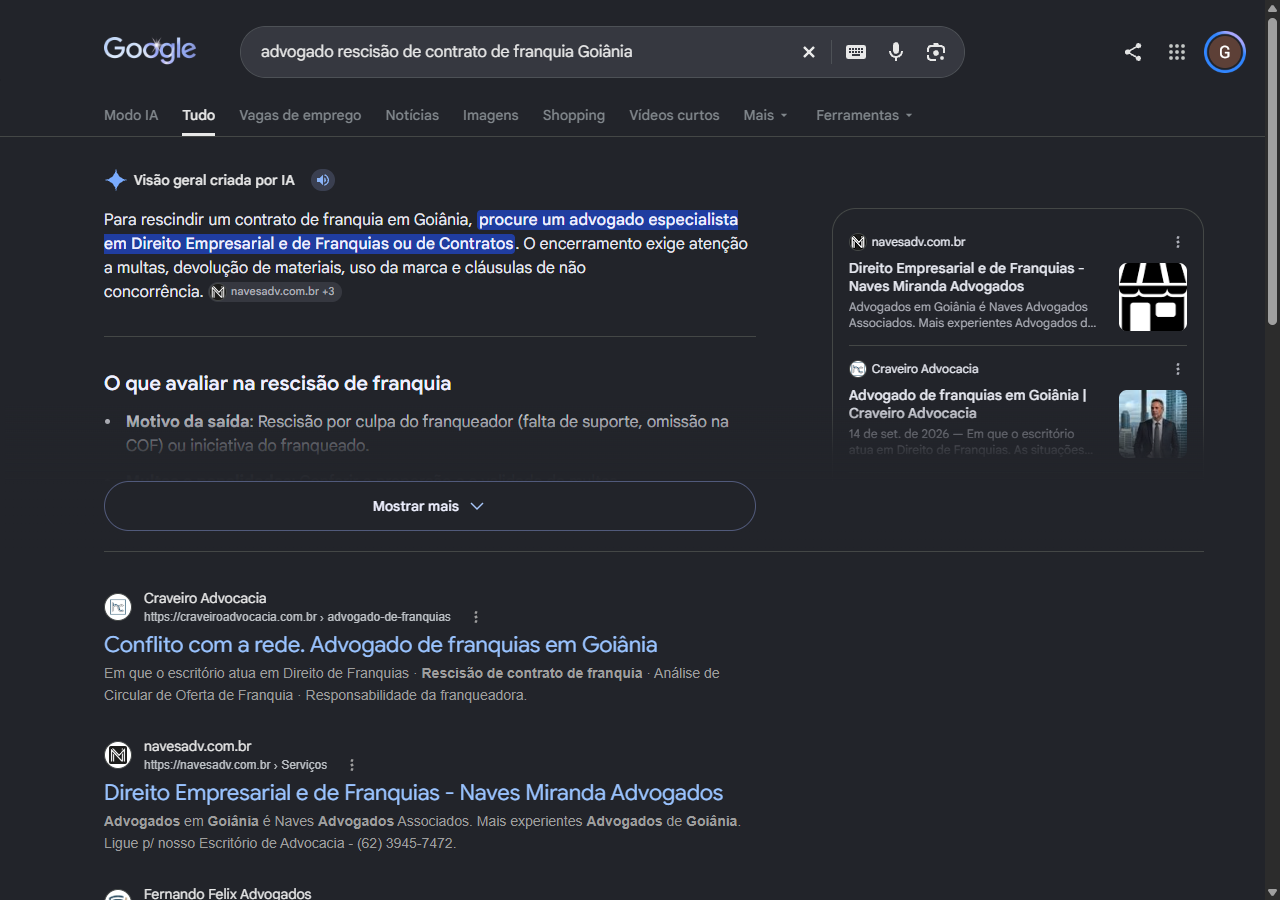Click inside the search query field
Image resolution: width=1280 pixels, height=900 pixels.
pyautogui.click(x=520, y=52)
